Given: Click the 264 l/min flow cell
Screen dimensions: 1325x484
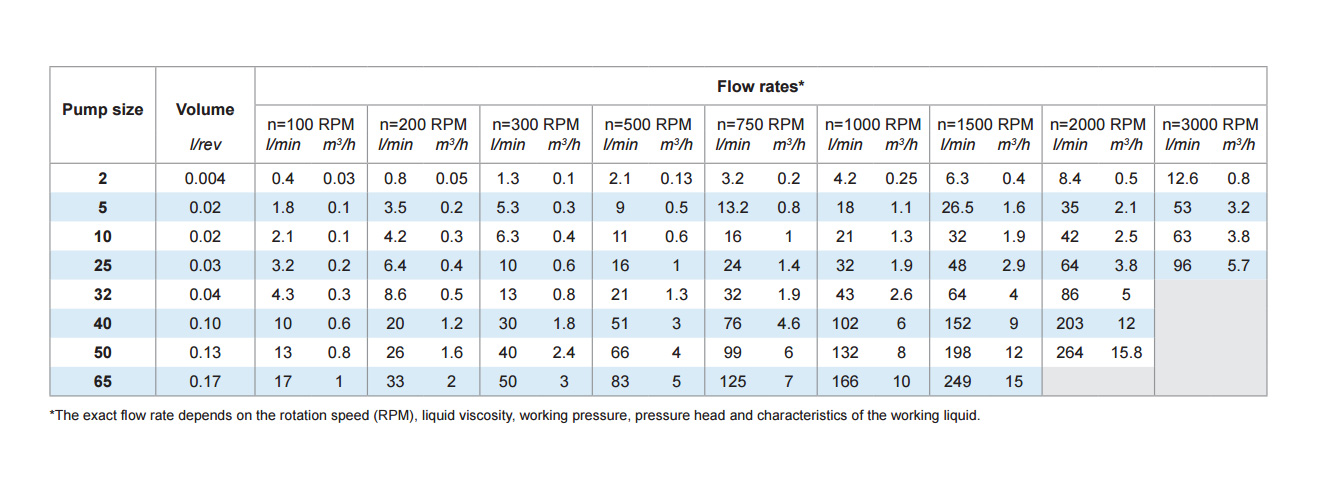Looking at the screenshot, I should [x=1070, y=352].
